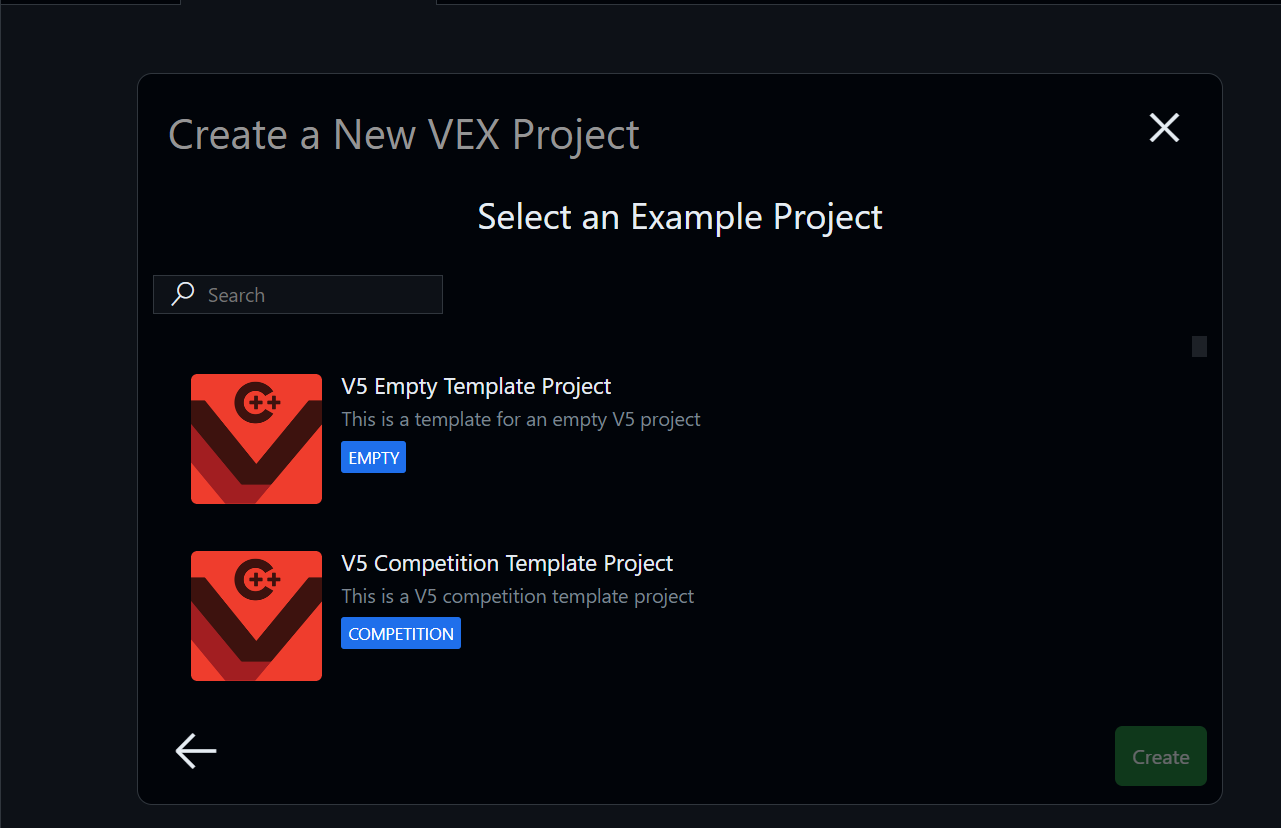
Task: Focus the example project Search field
Action: [298, 295]
